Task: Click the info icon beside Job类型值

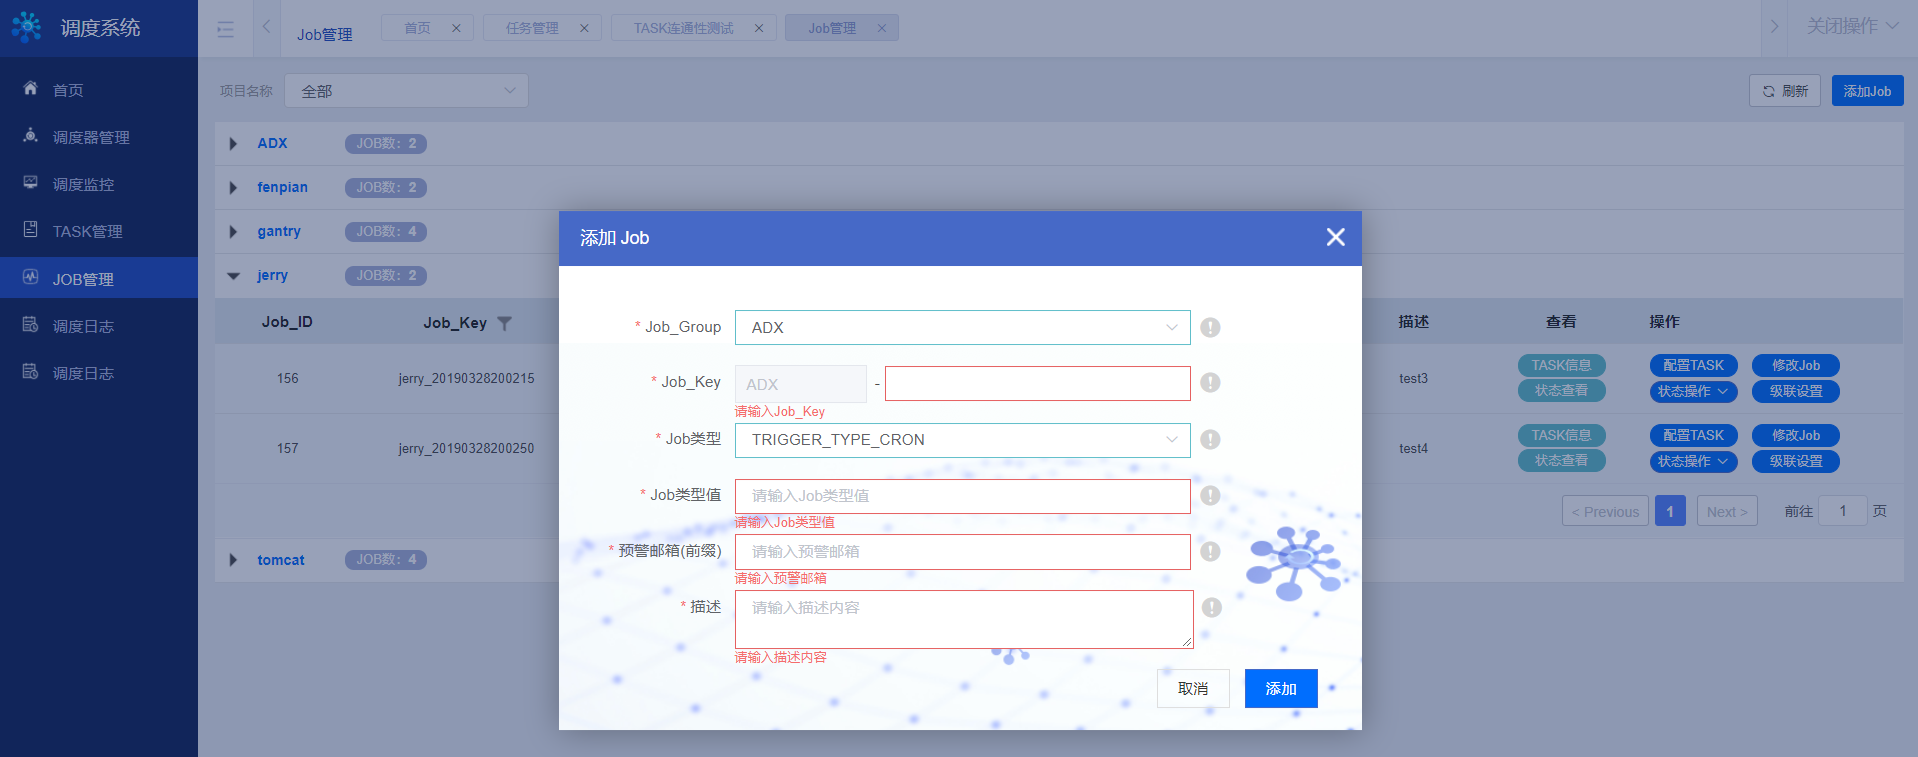Action: coord(1210,495)
